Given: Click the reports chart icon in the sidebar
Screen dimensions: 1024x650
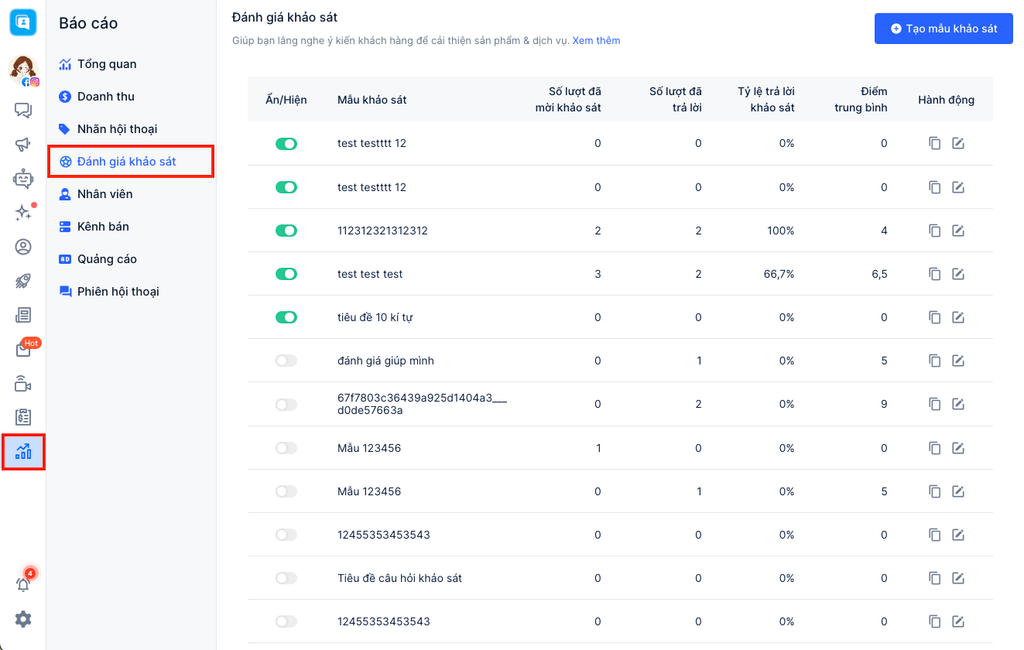Looking at the screenshot, I should 23,452.
